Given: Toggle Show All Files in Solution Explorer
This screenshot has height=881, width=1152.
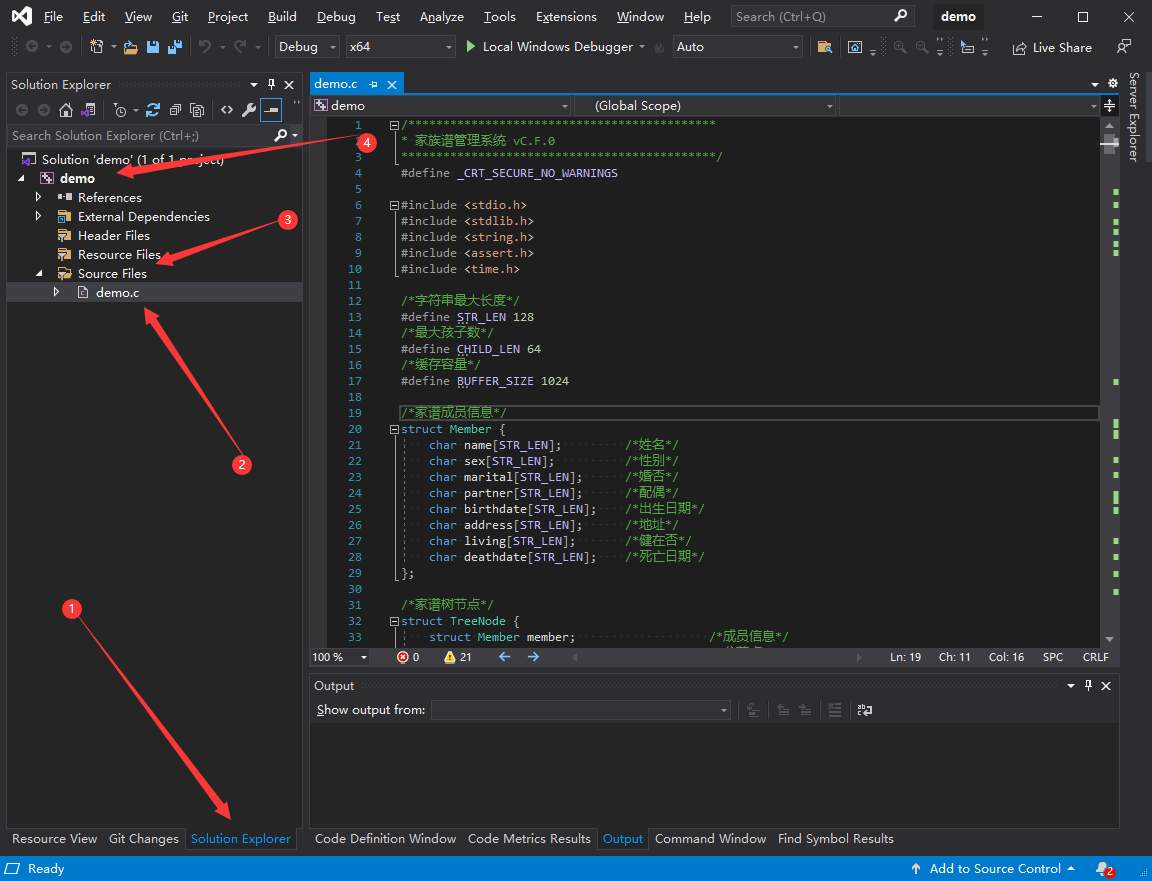Looking at the screenshot, I should point(197,110).
